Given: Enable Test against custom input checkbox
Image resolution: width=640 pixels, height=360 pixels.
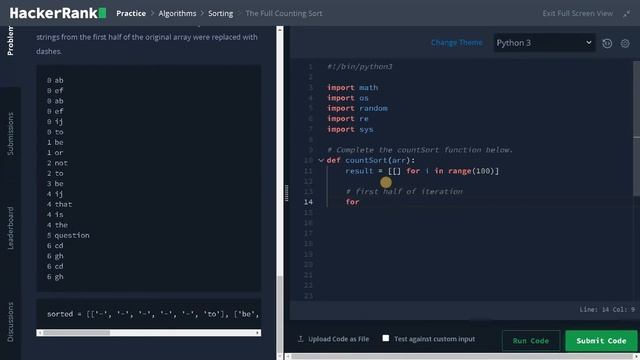Looking at the screenshot, I should pos(386,338).
